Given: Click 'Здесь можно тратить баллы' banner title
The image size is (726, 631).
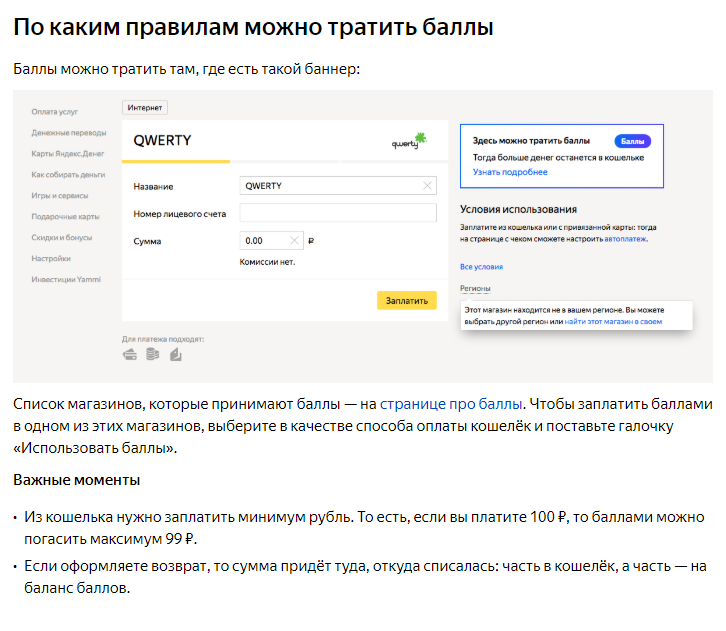Looking at the screenshot, I should [x=531, y=141].
